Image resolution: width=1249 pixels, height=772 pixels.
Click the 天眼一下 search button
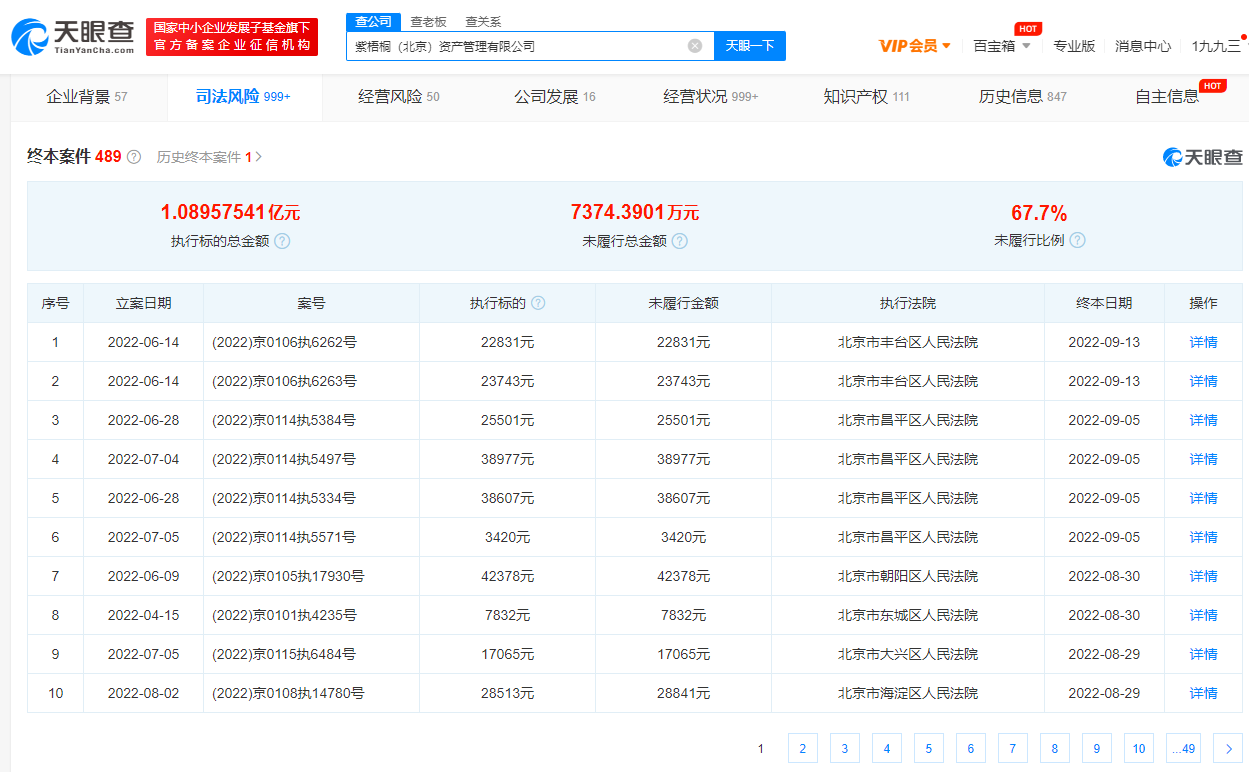(750, 46)
